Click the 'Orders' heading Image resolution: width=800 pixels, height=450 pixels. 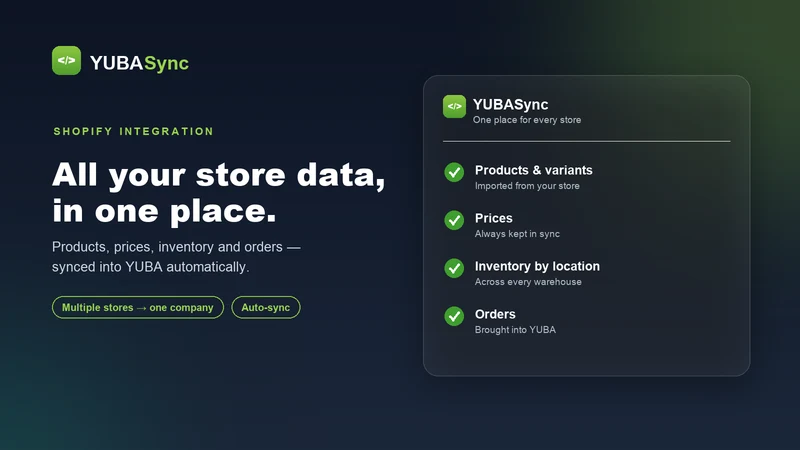[x=495, y=314]
